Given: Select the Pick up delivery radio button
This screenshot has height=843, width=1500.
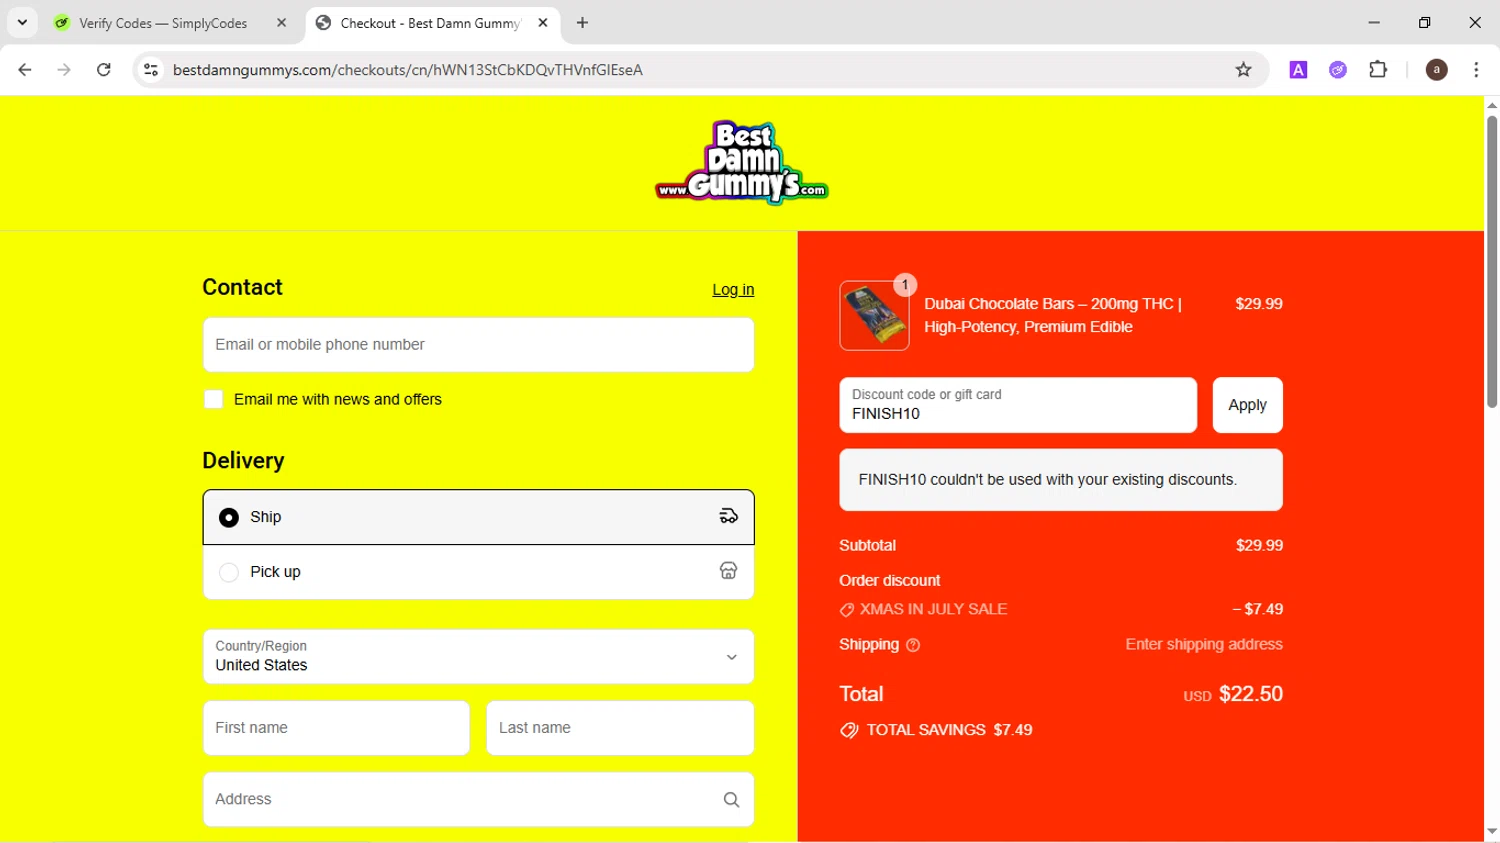Looking at the screenshot, I should click(229, 572).
